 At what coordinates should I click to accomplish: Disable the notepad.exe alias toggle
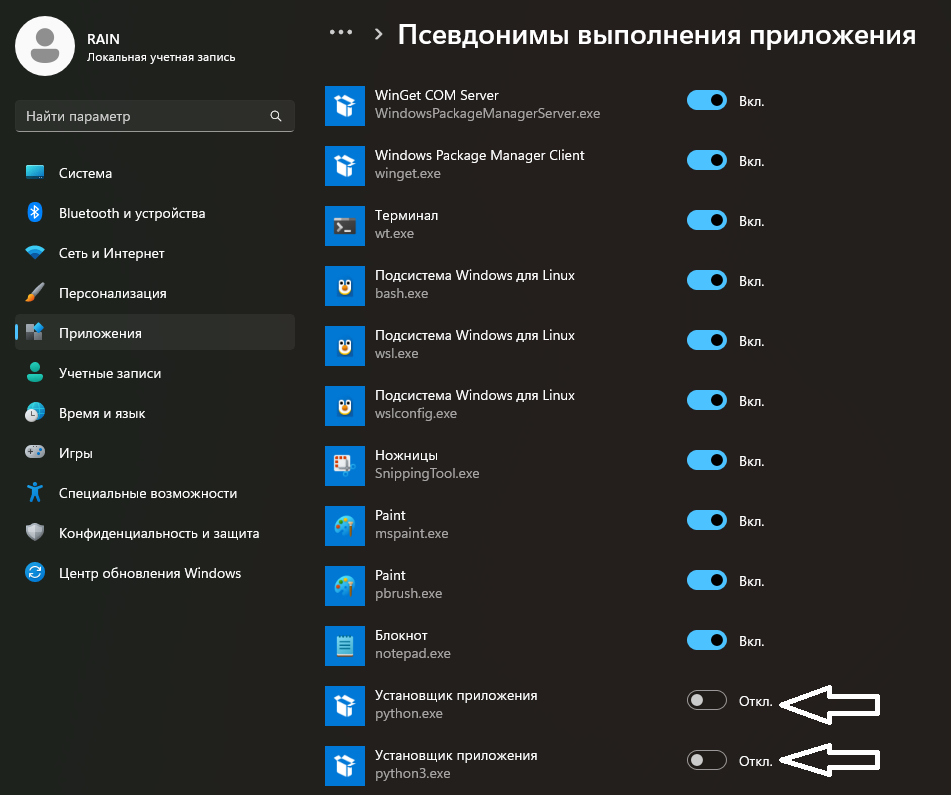click(707, 641)
